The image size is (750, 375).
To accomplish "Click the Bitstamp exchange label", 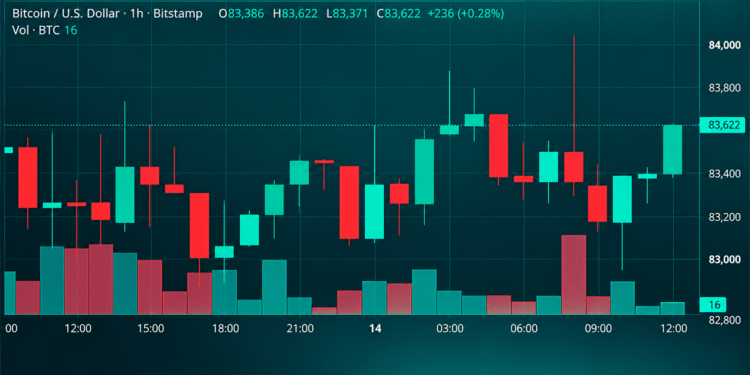I will coord(178,13).
